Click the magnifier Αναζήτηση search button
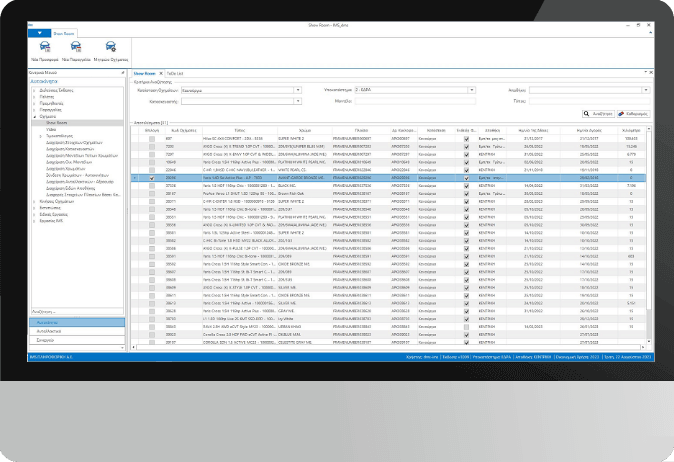 click(x=598, y=113)
